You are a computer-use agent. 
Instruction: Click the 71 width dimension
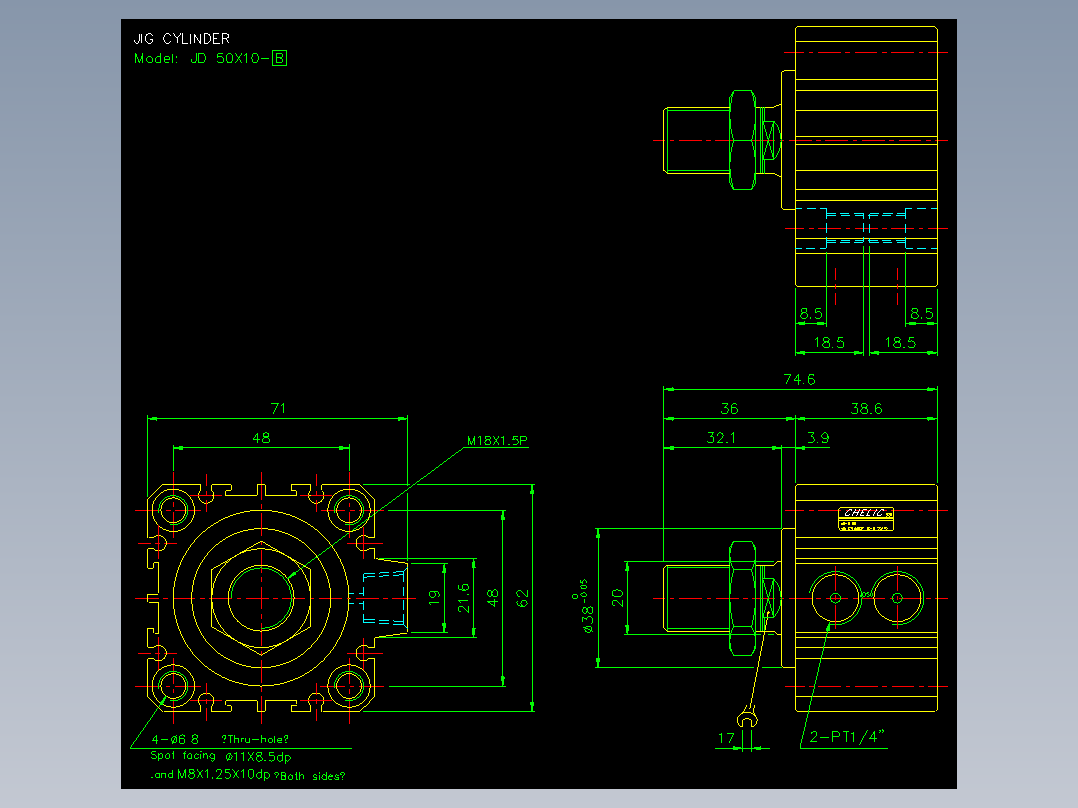[x=278, y=408]
